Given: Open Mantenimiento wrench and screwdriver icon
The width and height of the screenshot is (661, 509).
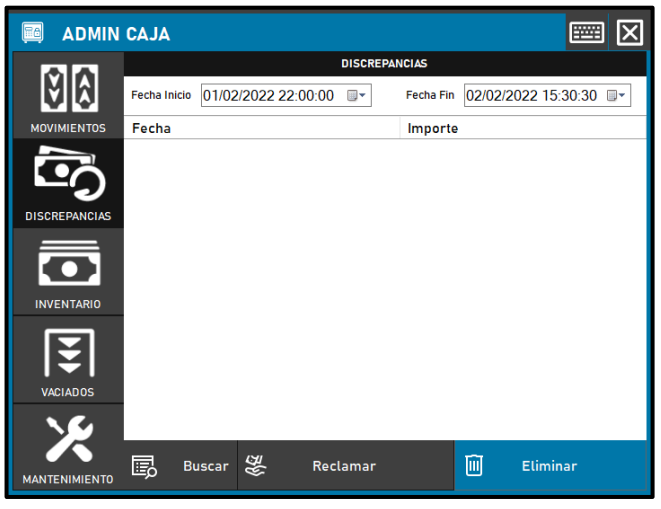Looking at the screenshot, I should tap(68, 440).
